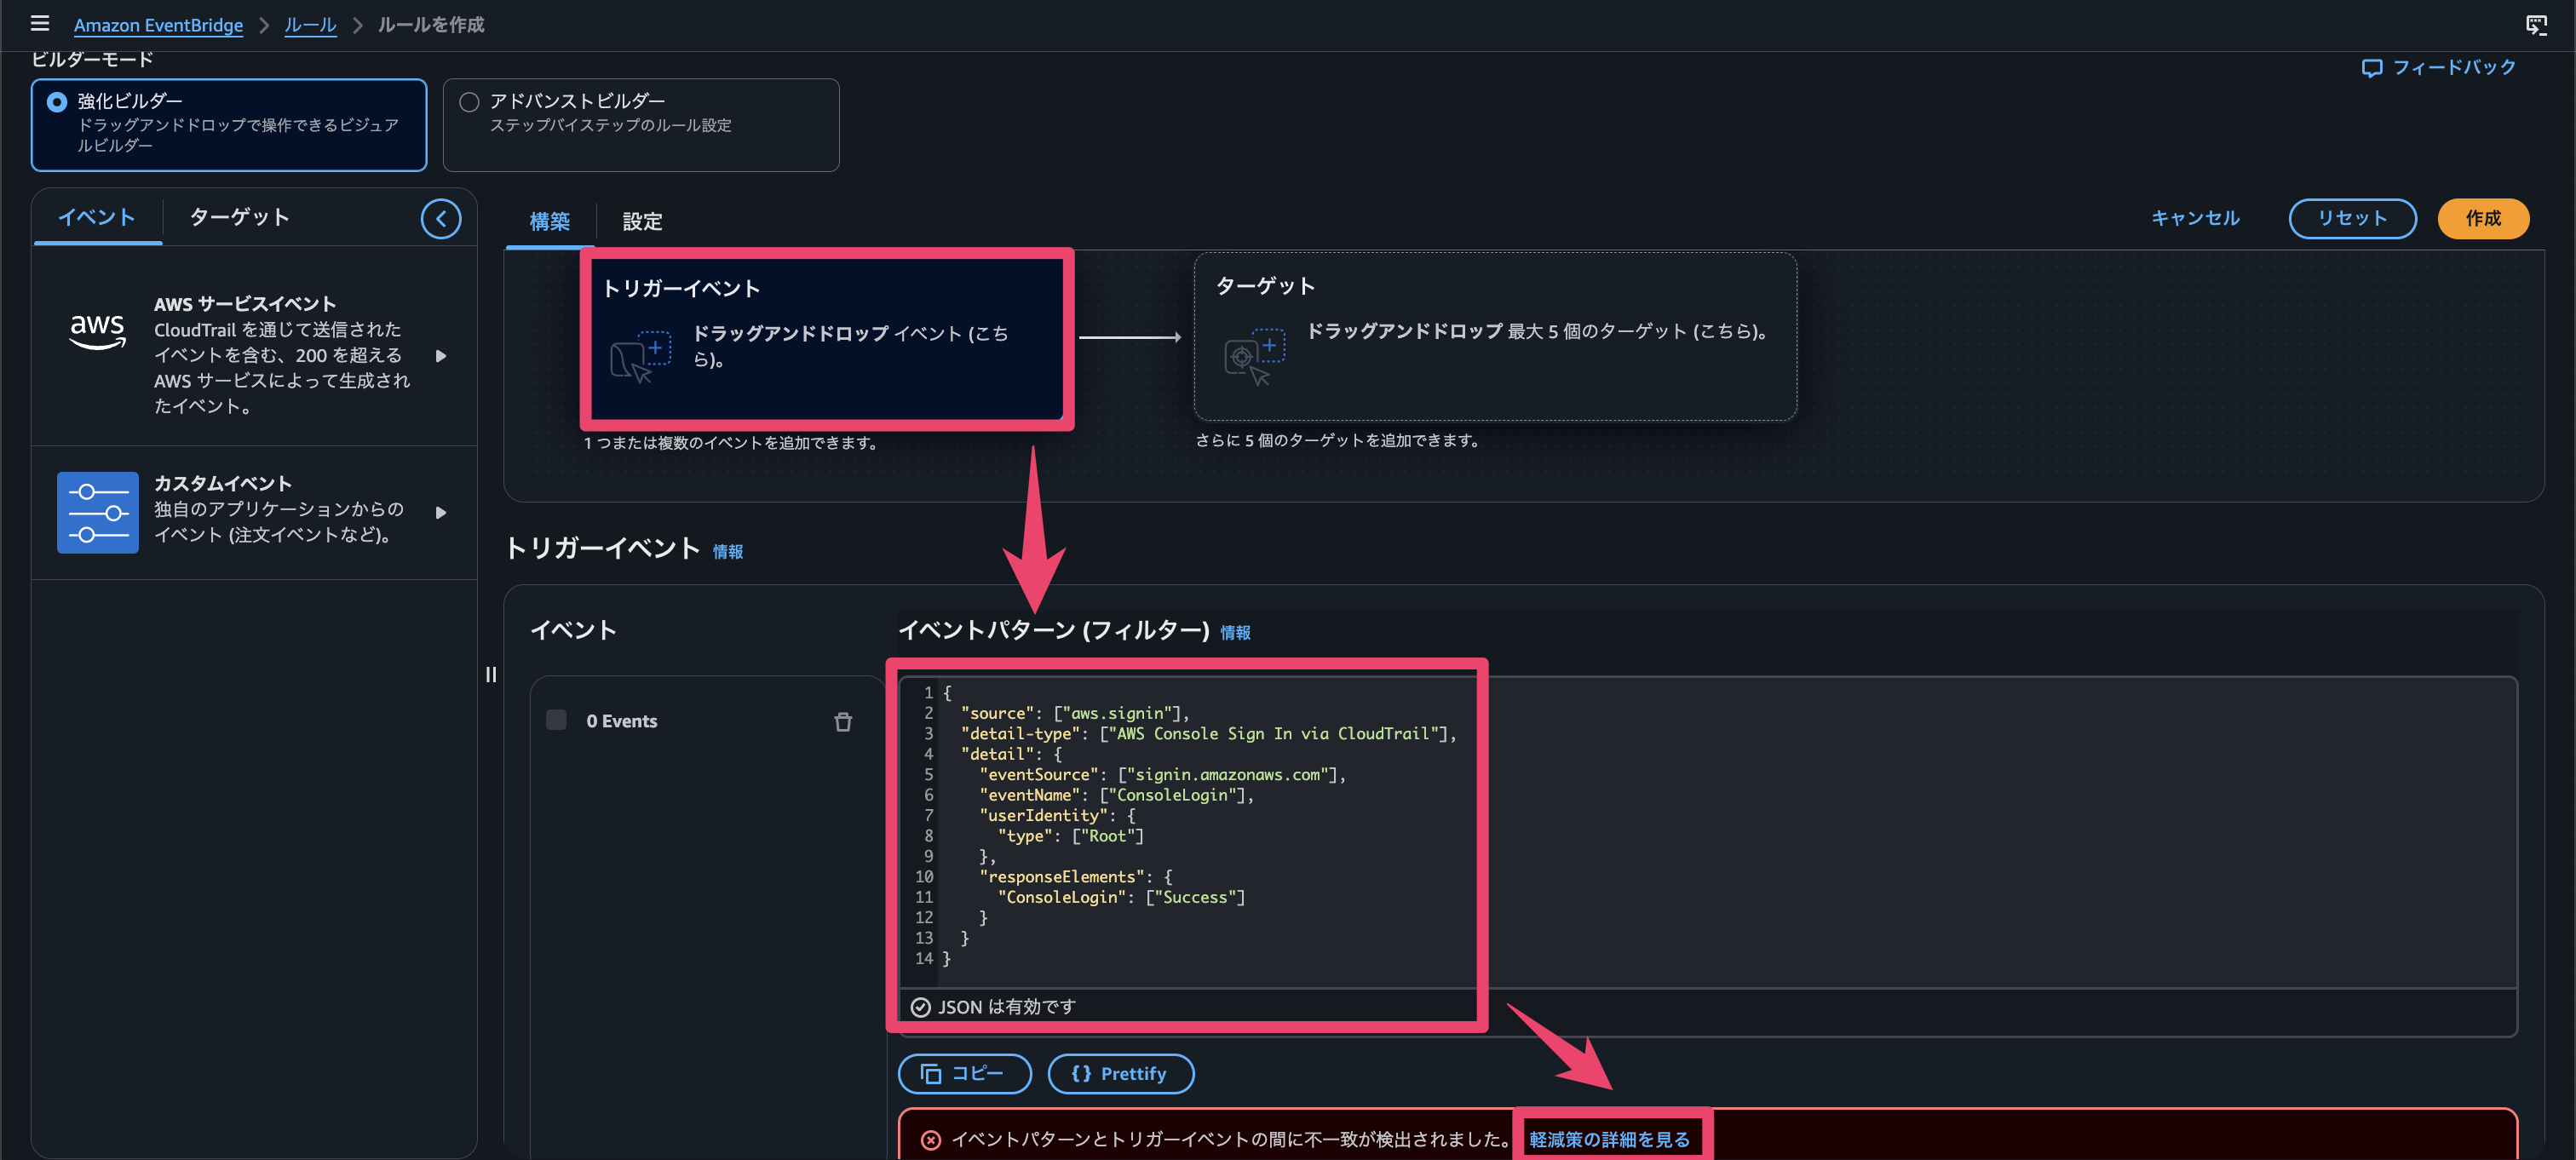Click the trigger event drag-drop icon
The image size is (2576, 1160).
[640, 356]
